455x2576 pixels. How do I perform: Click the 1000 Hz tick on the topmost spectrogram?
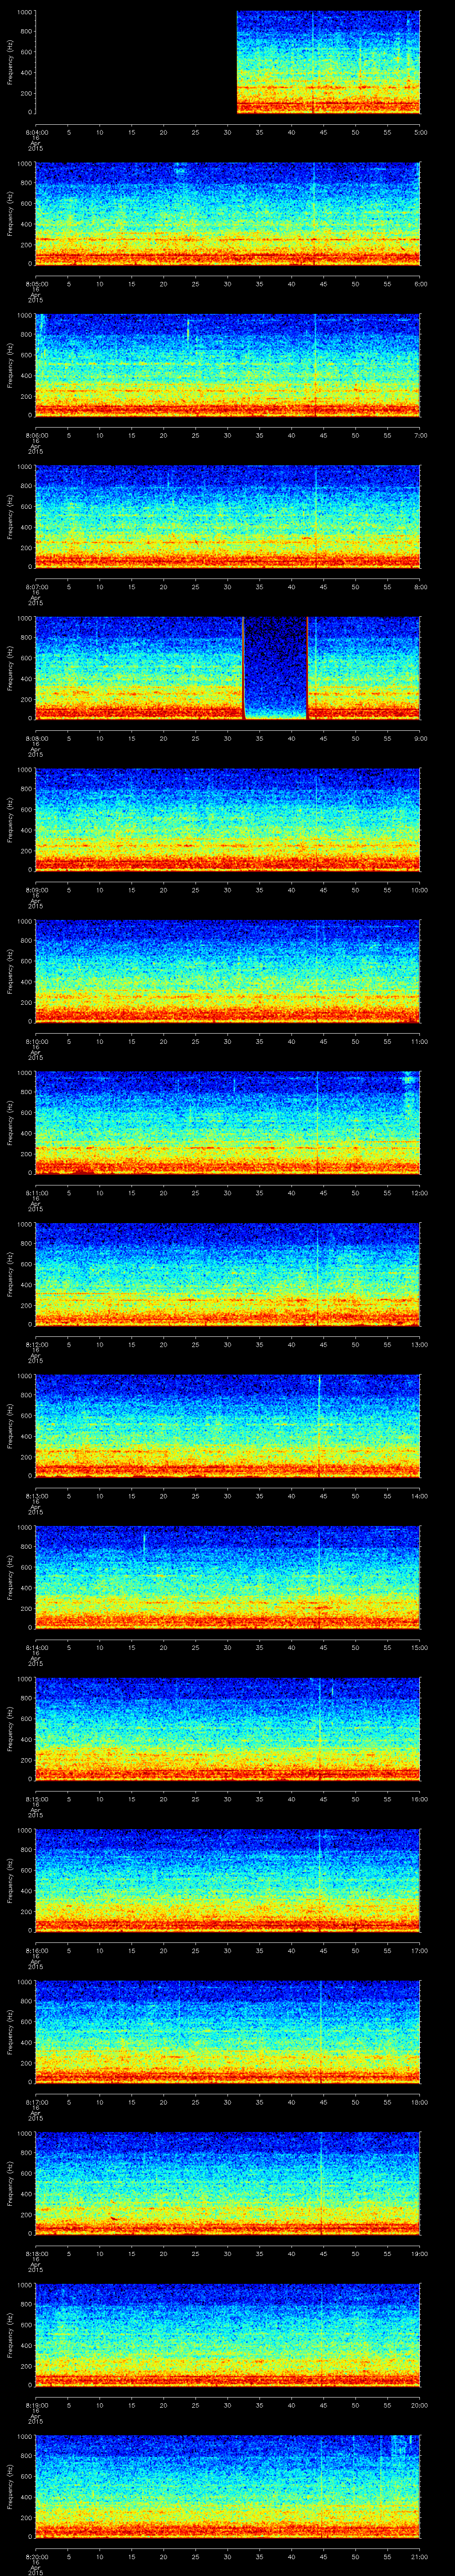pos(23,12)
